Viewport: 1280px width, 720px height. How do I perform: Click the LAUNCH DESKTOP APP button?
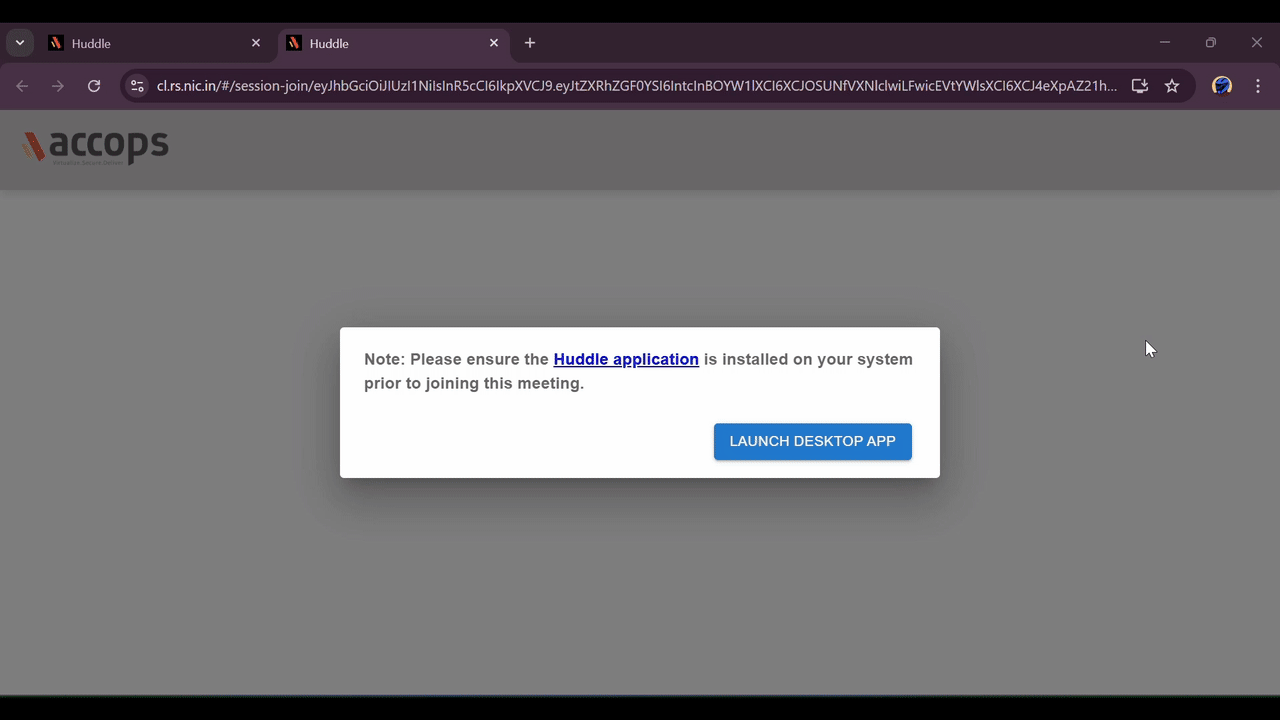pyautogui.click(x=812, y=441)
